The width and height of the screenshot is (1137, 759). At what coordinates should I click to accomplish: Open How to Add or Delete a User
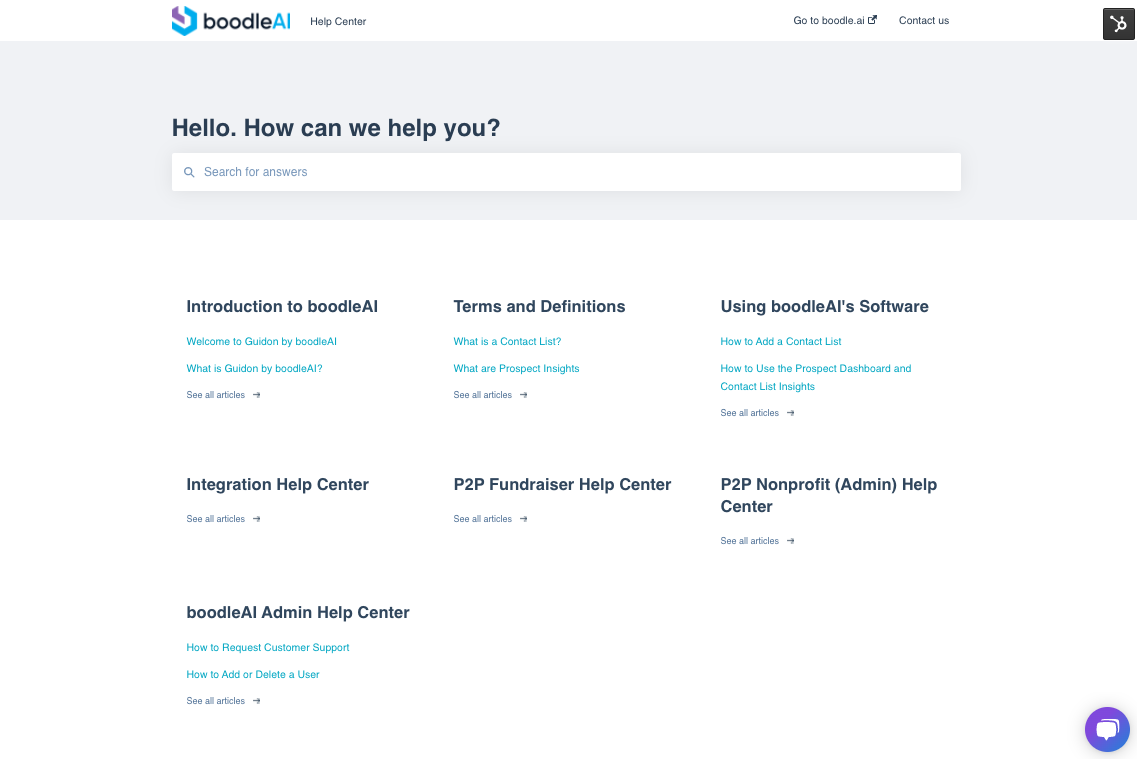click(x=253, y=674)
